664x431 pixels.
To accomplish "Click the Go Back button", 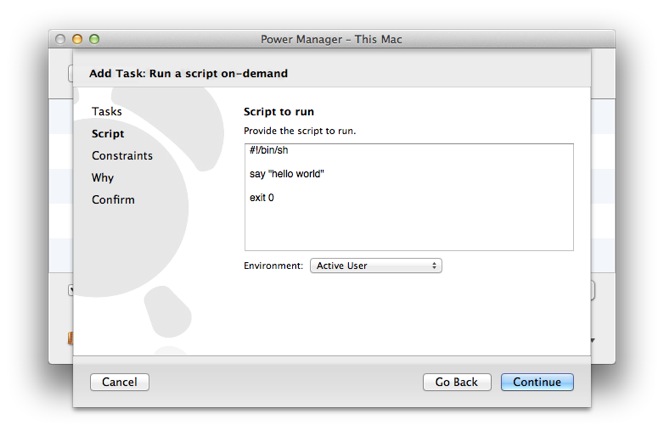I will 457,382.
